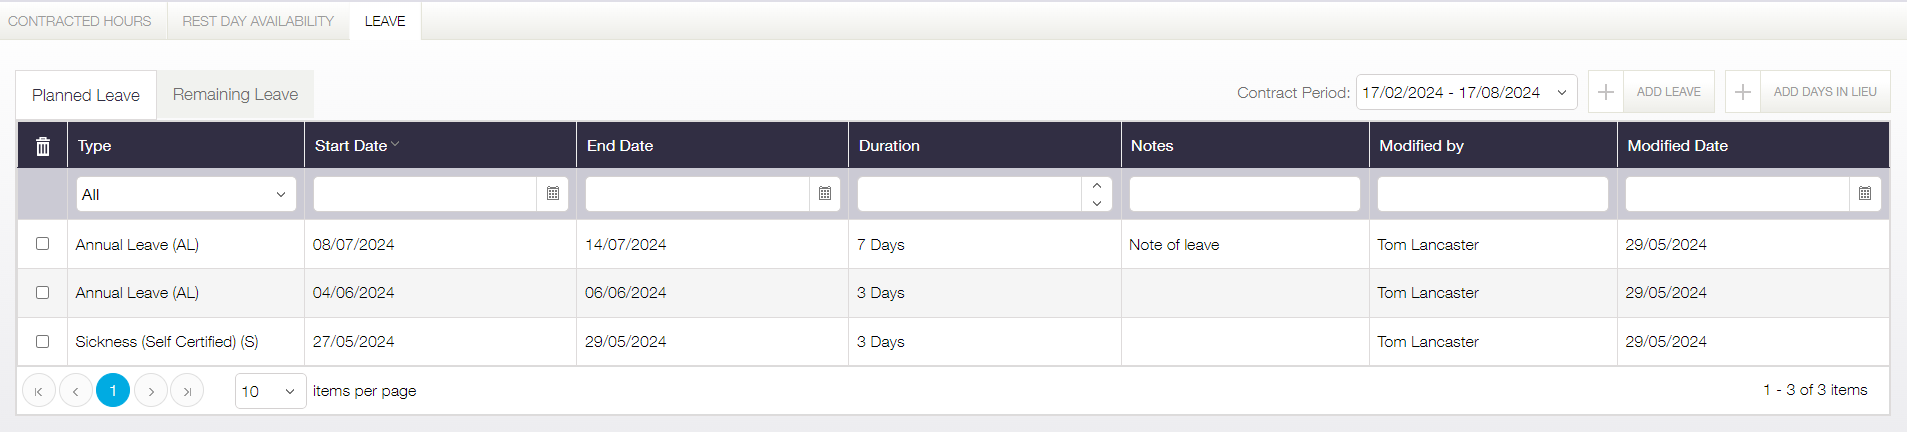Change the items per page dropdown
This screenshot has width=1907, height=432.
coord(270,391)
